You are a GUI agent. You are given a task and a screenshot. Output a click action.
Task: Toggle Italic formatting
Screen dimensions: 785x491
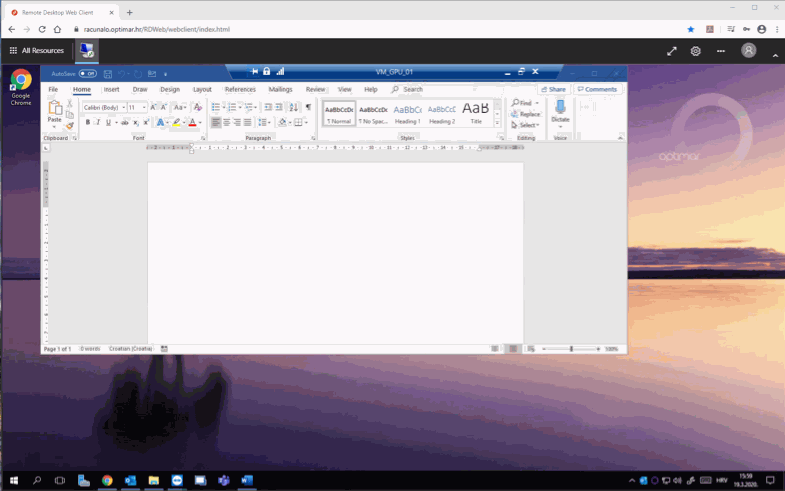coord(98,122)
